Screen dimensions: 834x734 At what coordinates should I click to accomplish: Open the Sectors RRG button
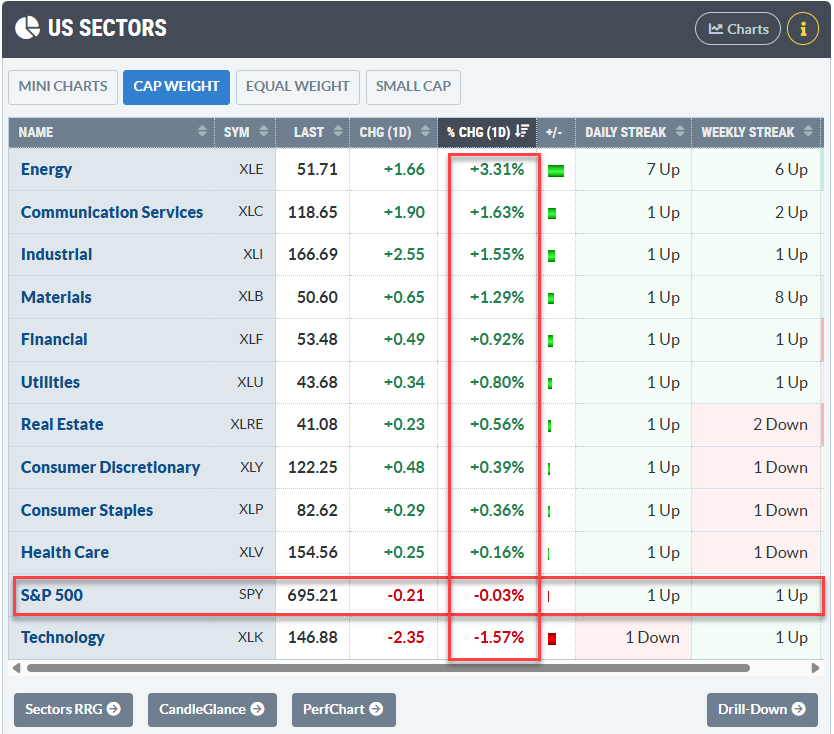pyautogui.click(x=73, y=710)
